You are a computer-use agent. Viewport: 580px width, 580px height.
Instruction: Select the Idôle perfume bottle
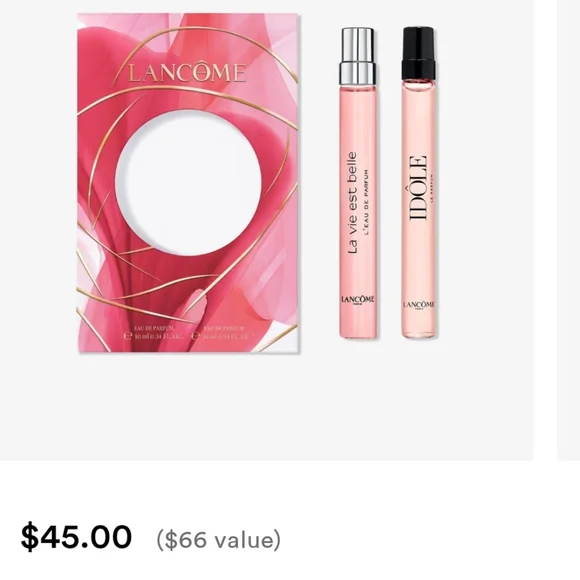(418, 182)
